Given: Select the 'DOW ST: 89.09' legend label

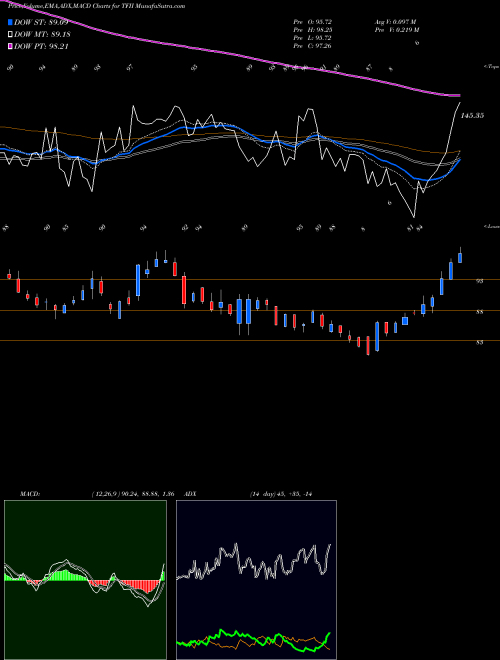Looking at the screenshot, I should pyautogui.click(x=41, y=22).
